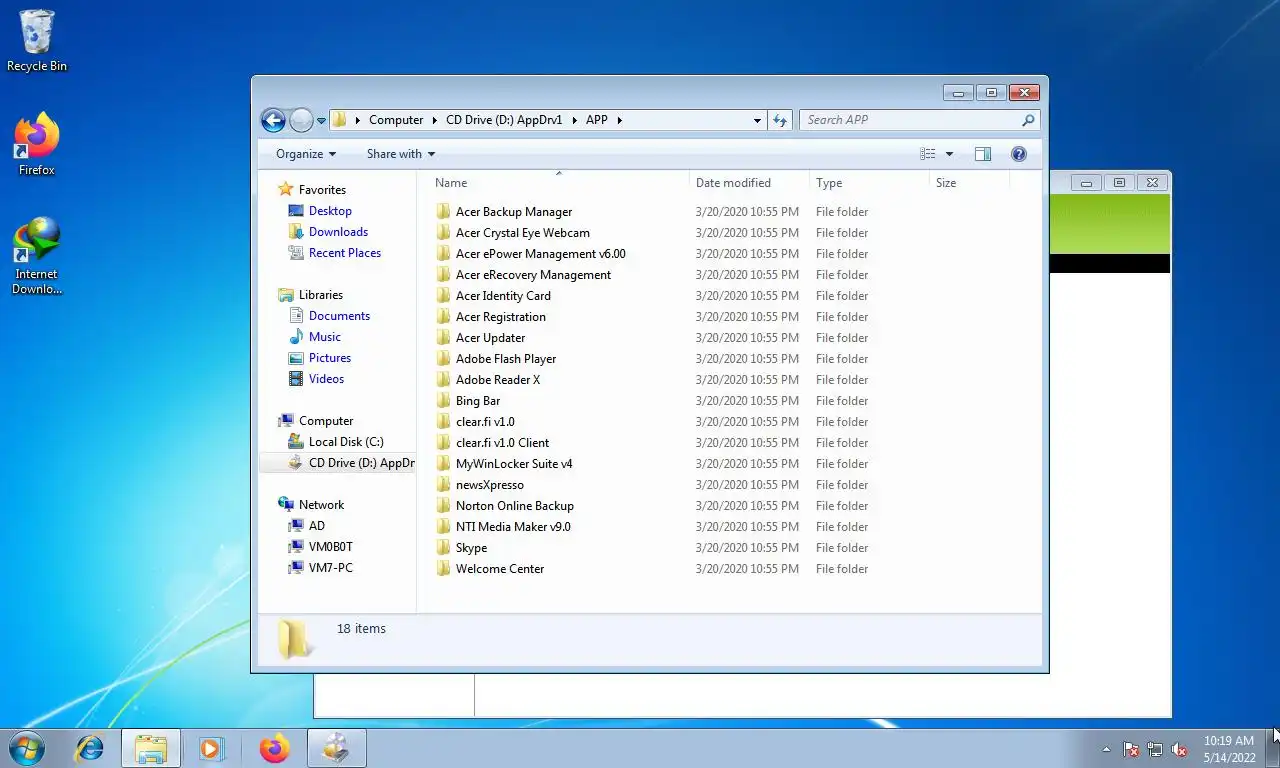This screenshot has width=1280, height=768.
Task: Sort by Date modified column header
Action: point(748,183)
